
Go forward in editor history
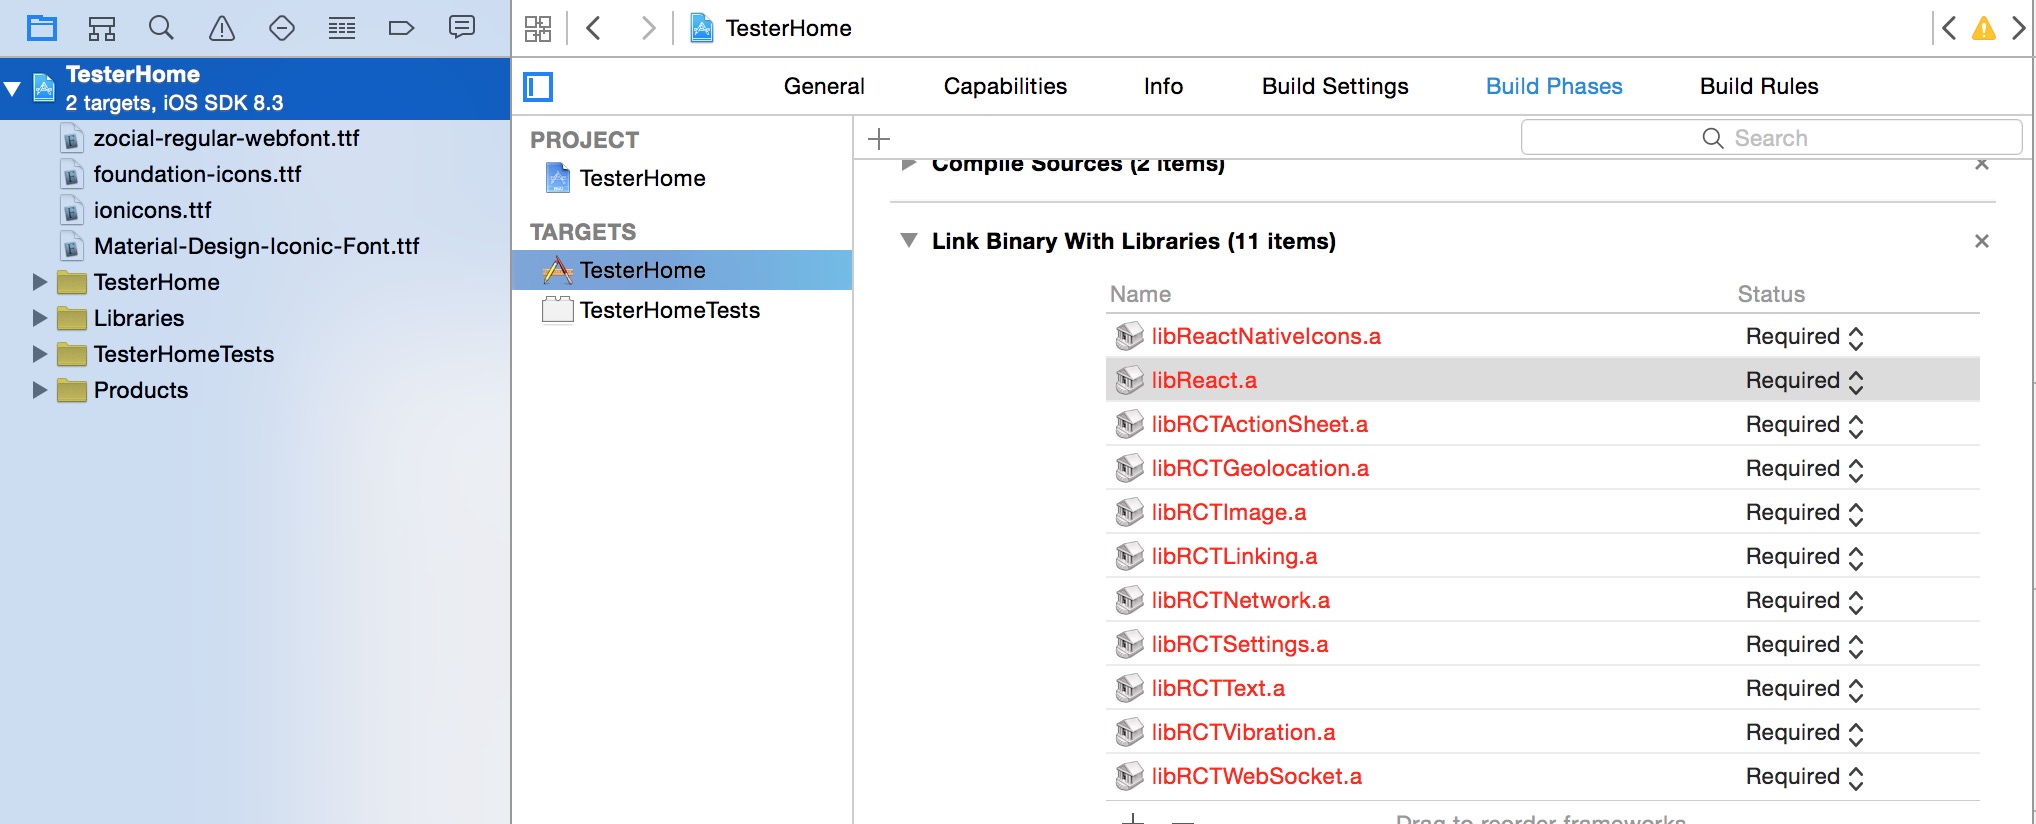(x=648, y=28)
